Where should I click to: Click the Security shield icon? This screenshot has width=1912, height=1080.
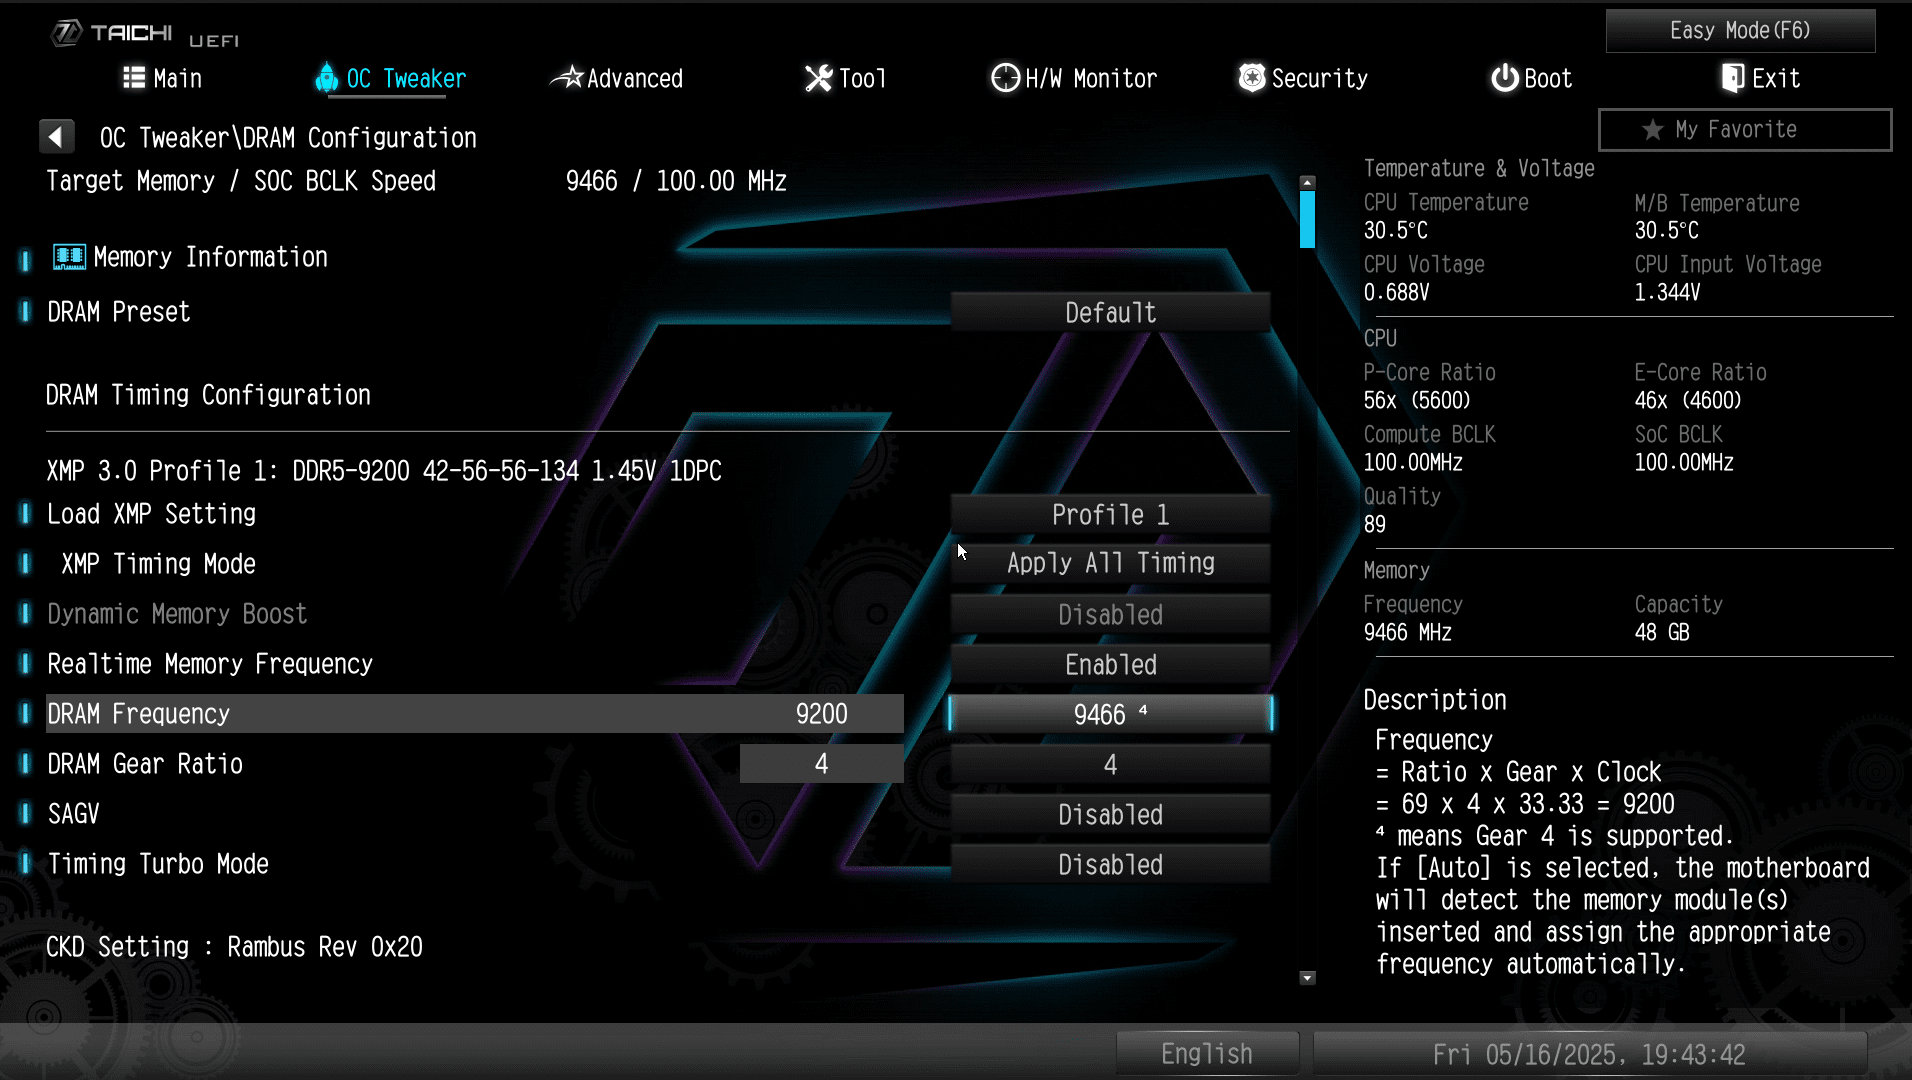[1252, 78]
